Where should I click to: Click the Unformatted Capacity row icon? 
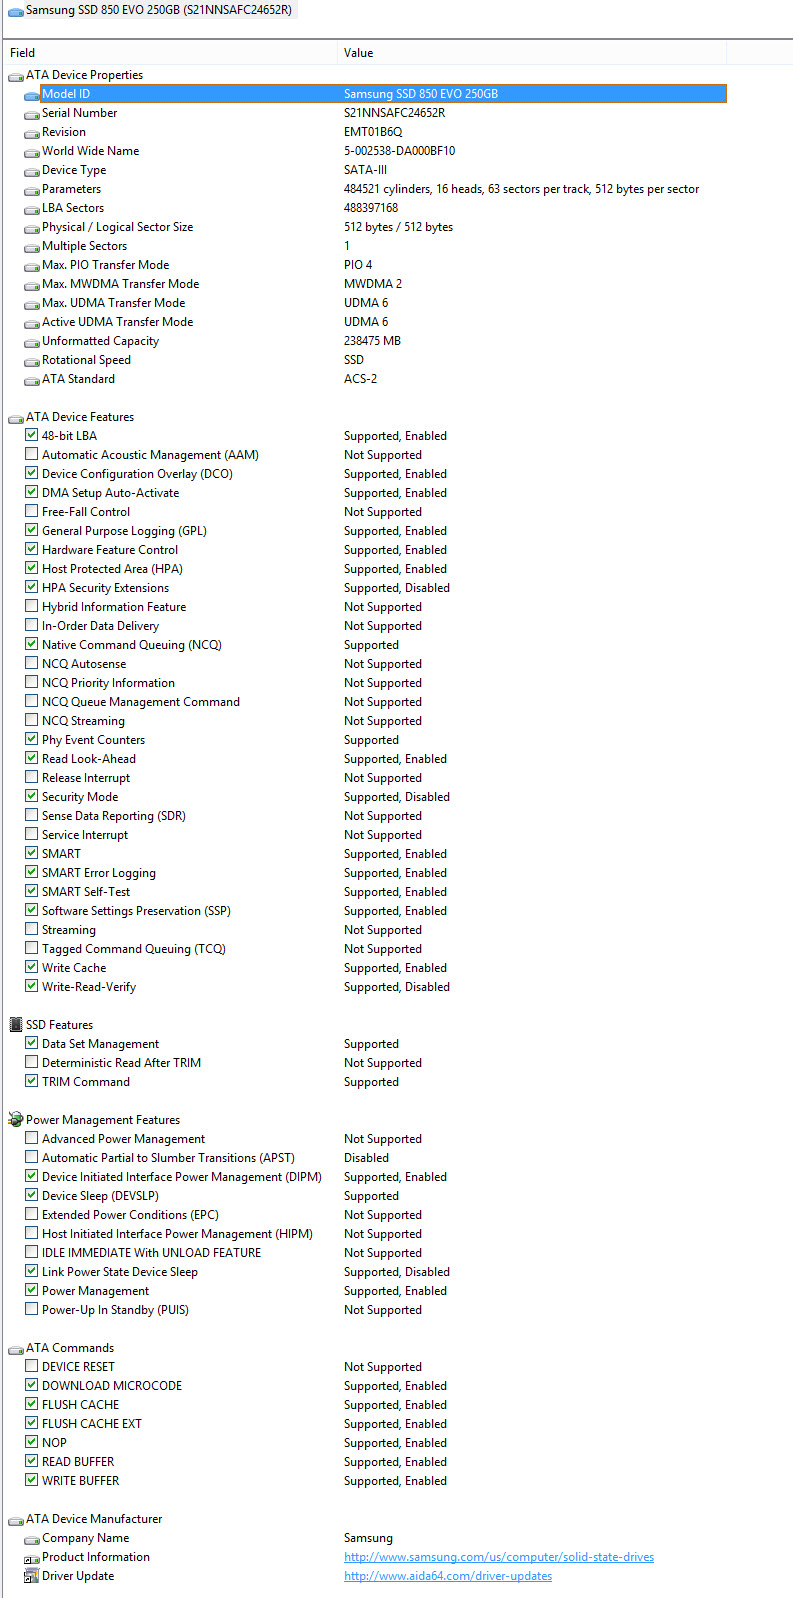coord(32,342)
